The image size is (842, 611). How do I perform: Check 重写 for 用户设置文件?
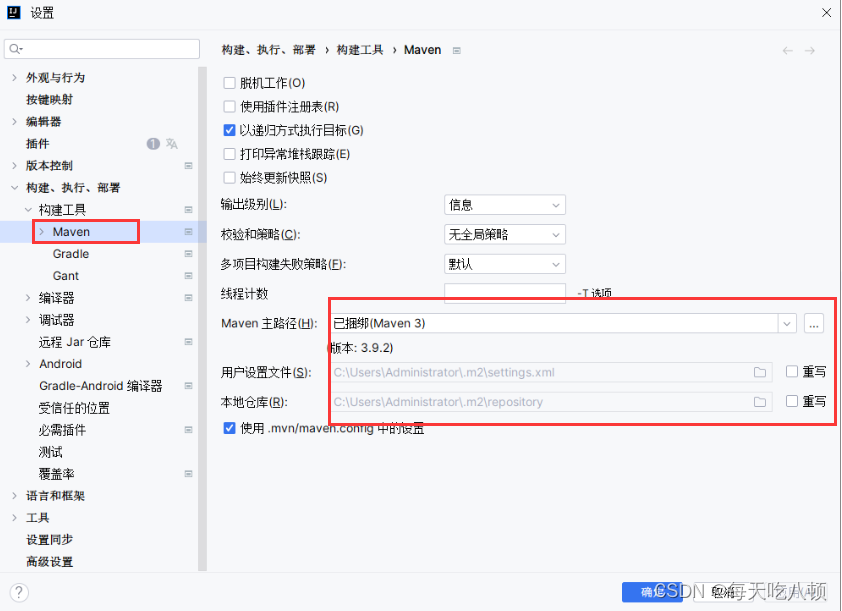point(792,372)
